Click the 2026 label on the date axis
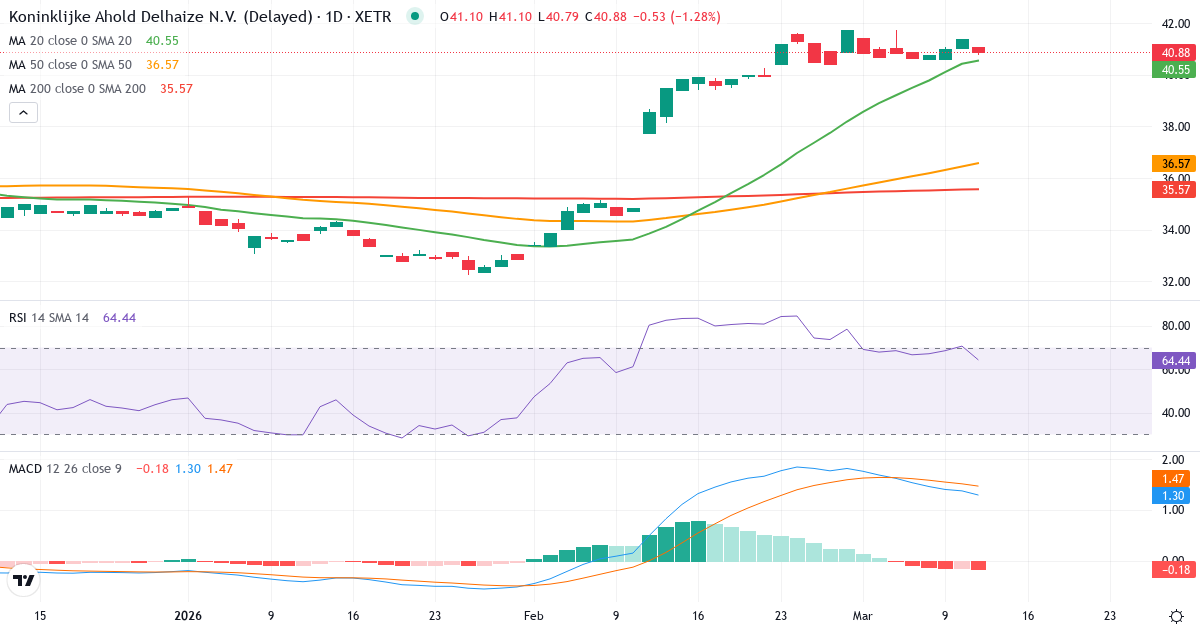Viewport: 1200px width, 630px height. (x=186, y=617)
